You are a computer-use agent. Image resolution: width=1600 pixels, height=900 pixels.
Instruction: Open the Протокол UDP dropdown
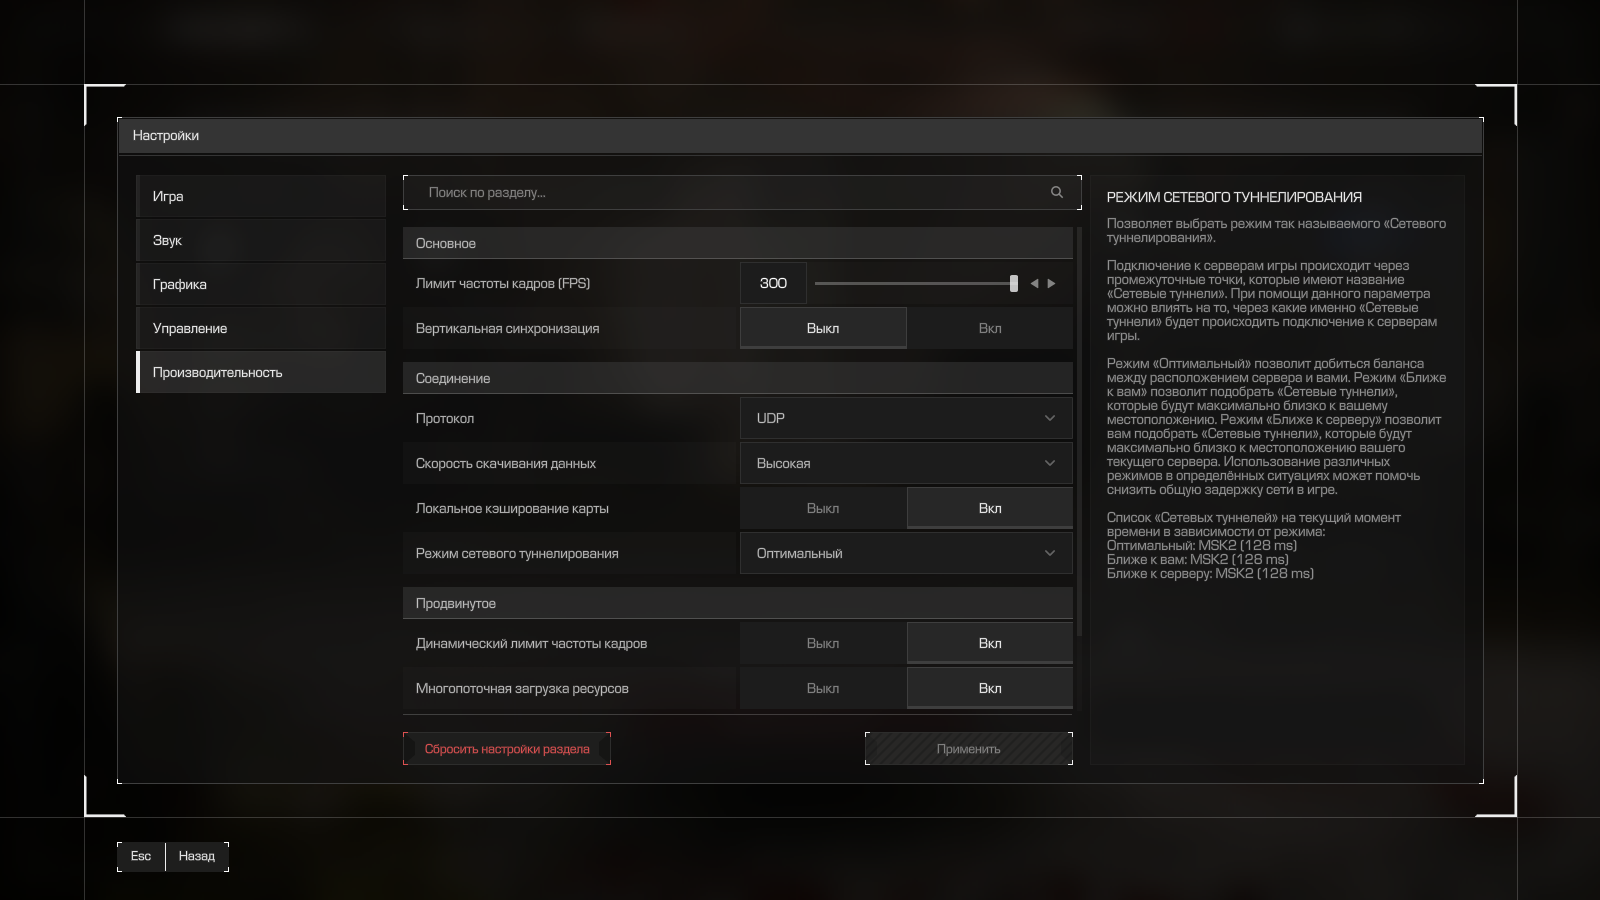[906, 418]
